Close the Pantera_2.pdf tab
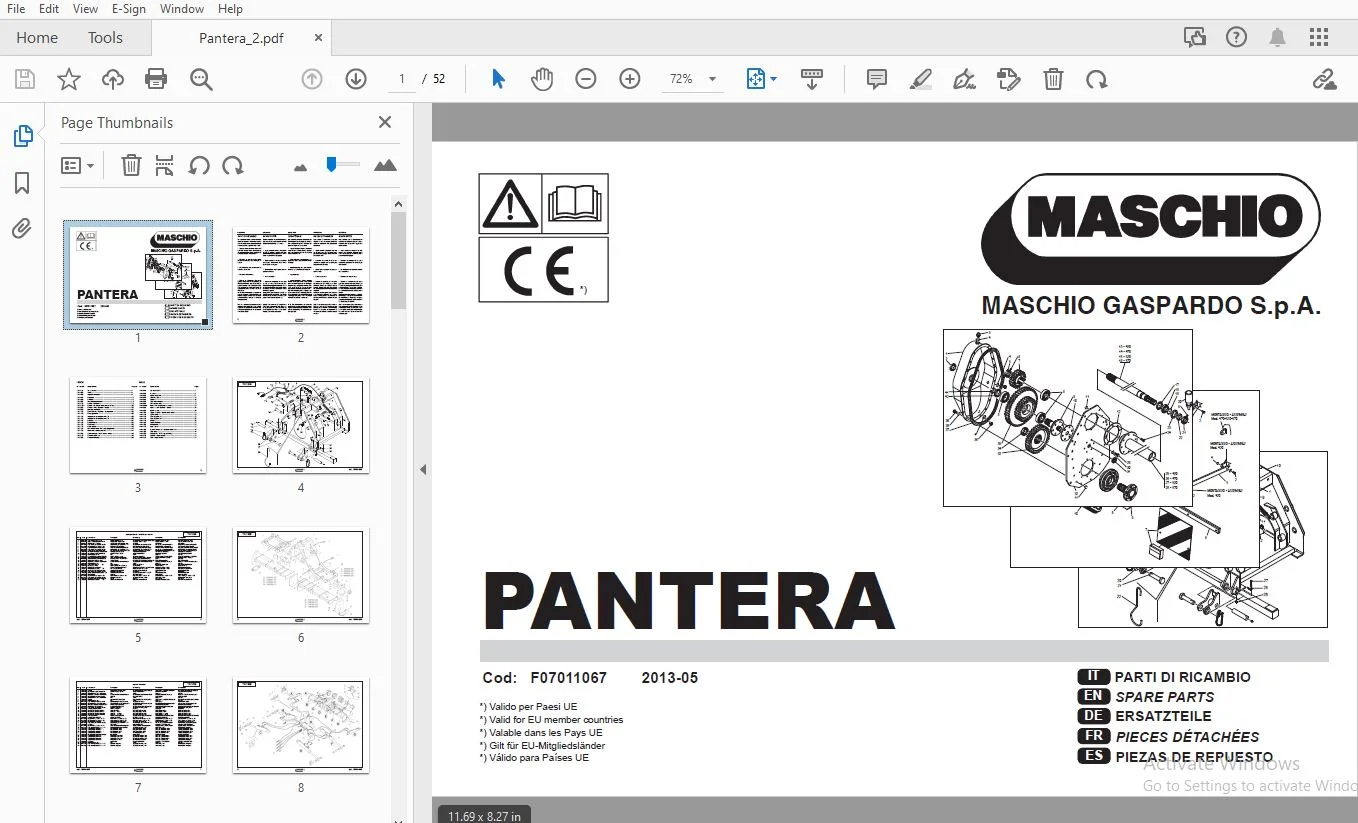 pyautogui.click(x=318, y=38)
